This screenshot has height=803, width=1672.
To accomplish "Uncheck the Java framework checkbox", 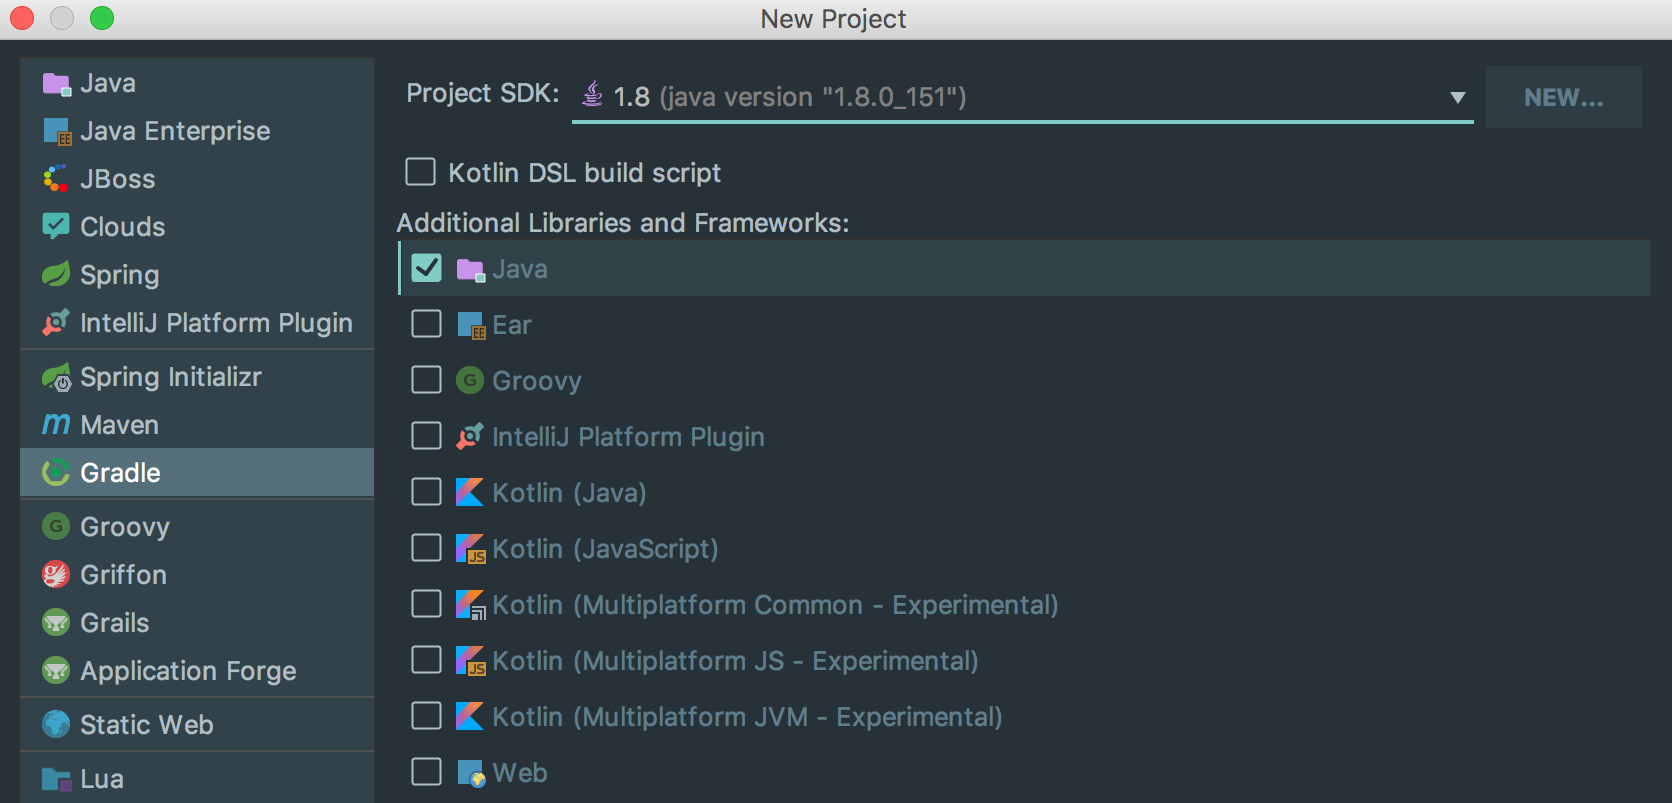I will pyautogui.click(x=427, y=268).
